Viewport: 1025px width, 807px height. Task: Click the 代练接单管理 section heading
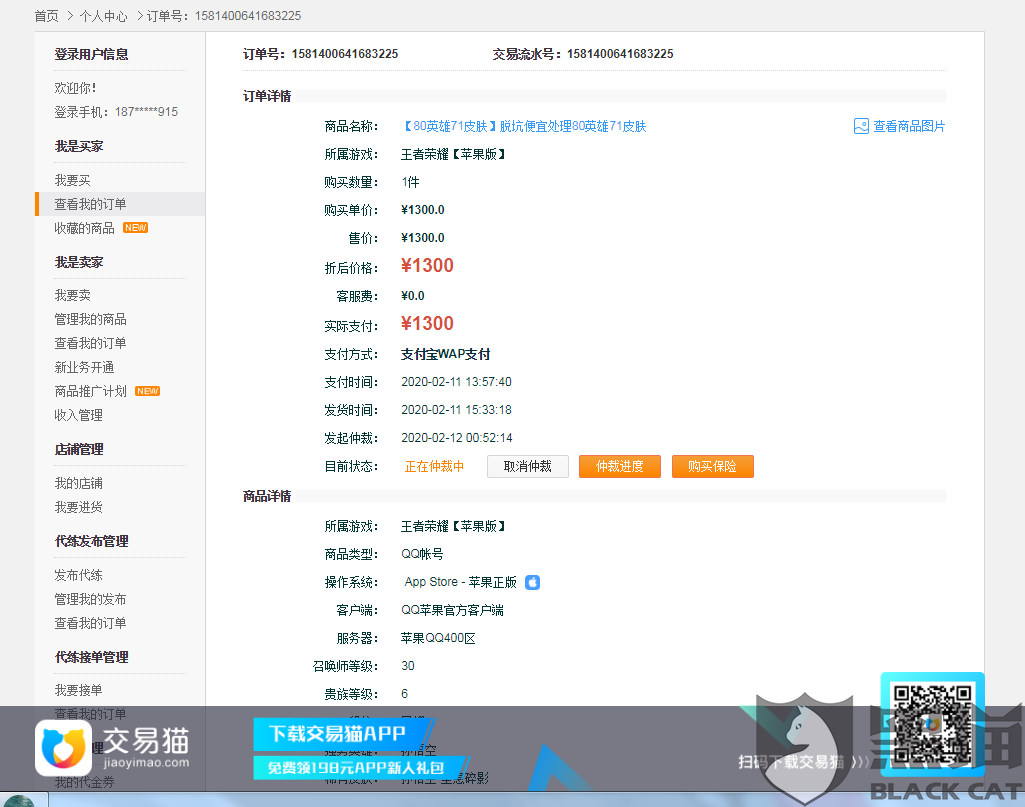pyautogui.click(x=92, y=657)
